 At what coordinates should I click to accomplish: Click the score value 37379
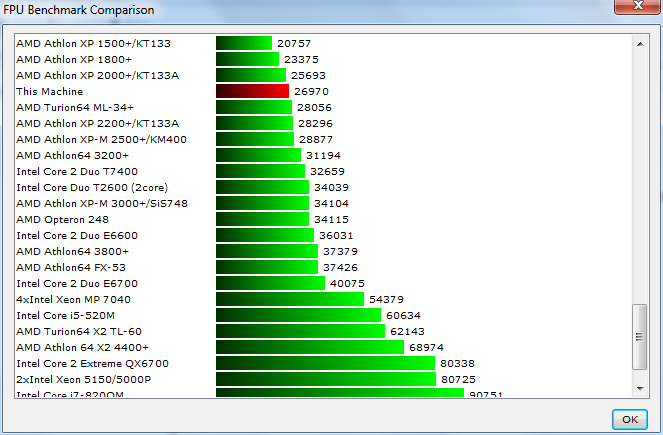coord(340,252)
